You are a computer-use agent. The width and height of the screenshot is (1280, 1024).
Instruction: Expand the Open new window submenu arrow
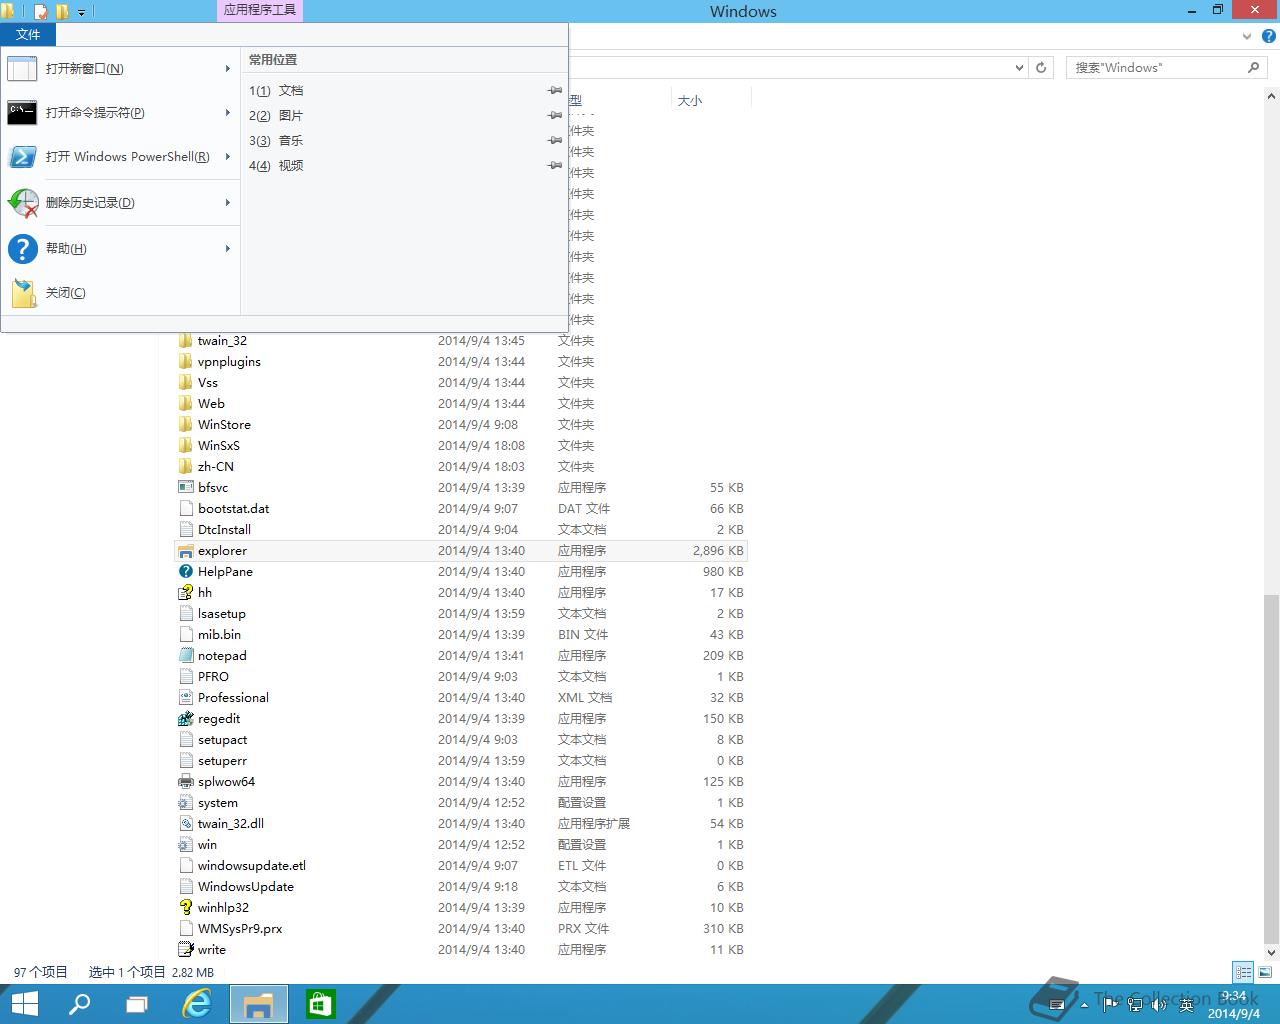(x=228, y=69)
